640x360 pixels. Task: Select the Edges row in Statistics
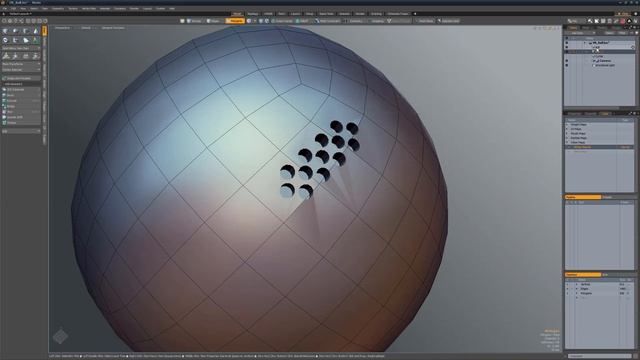coord(600,289)
